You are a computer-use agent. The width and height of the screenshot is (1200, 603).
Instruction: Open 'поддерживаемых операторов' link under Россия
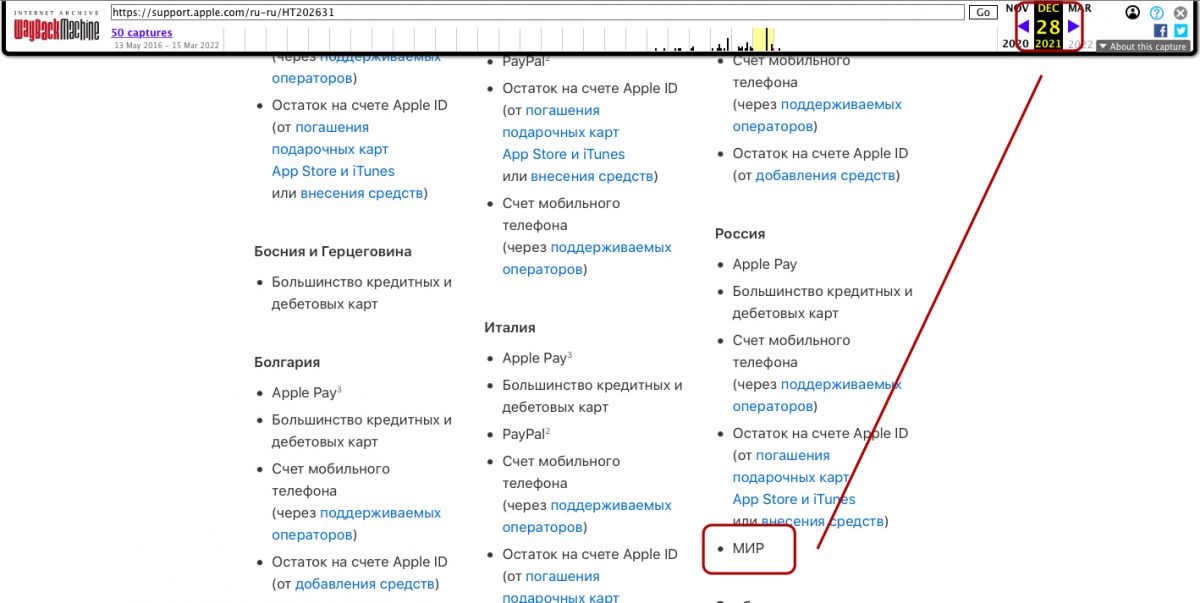pos(817,395)
